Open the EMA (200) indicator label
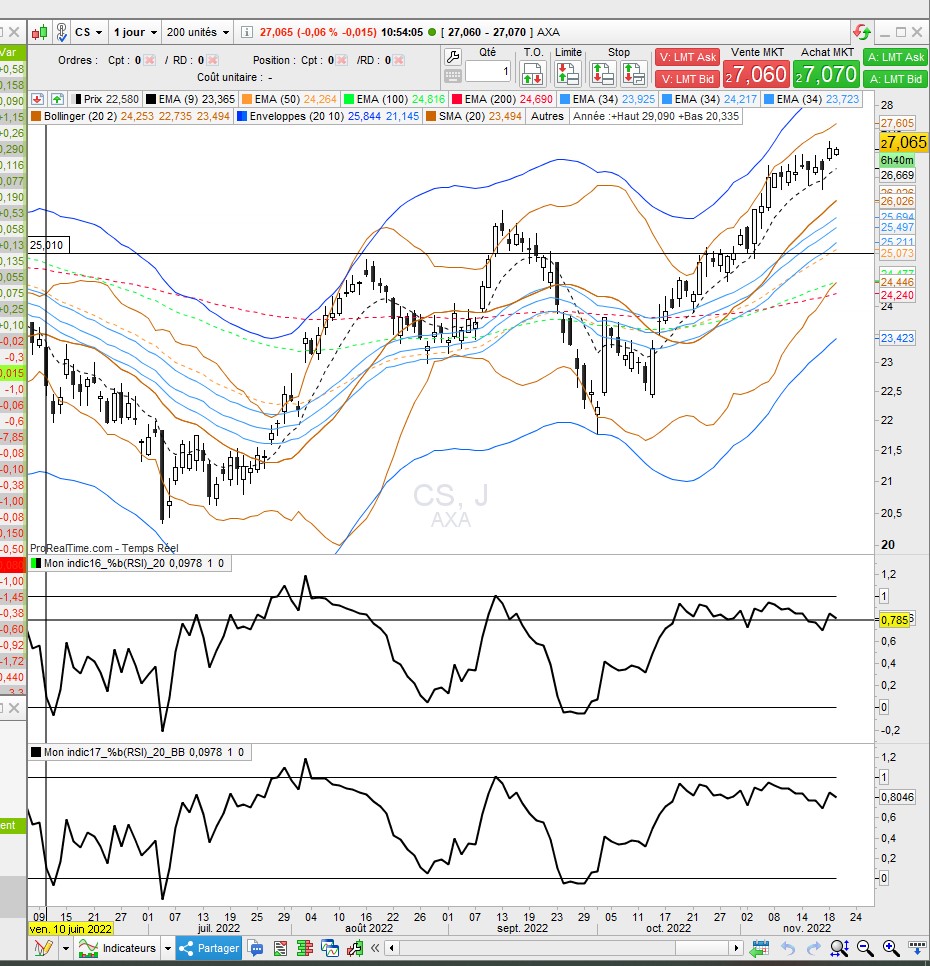This screenshot has height=966, width=930. tap(502, 99)
